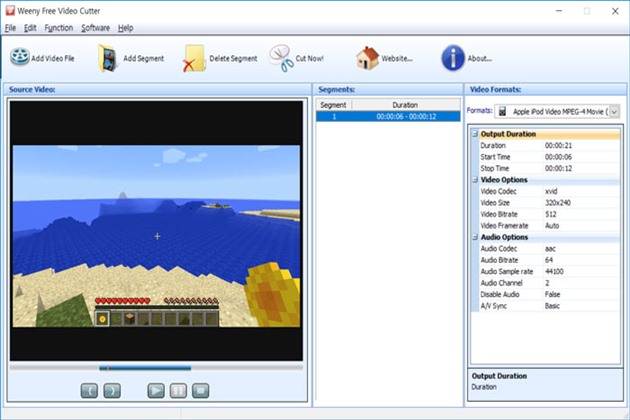Viewport: 630px width, 420px height.
Task: Open the Website house icon
Action: 367,58
